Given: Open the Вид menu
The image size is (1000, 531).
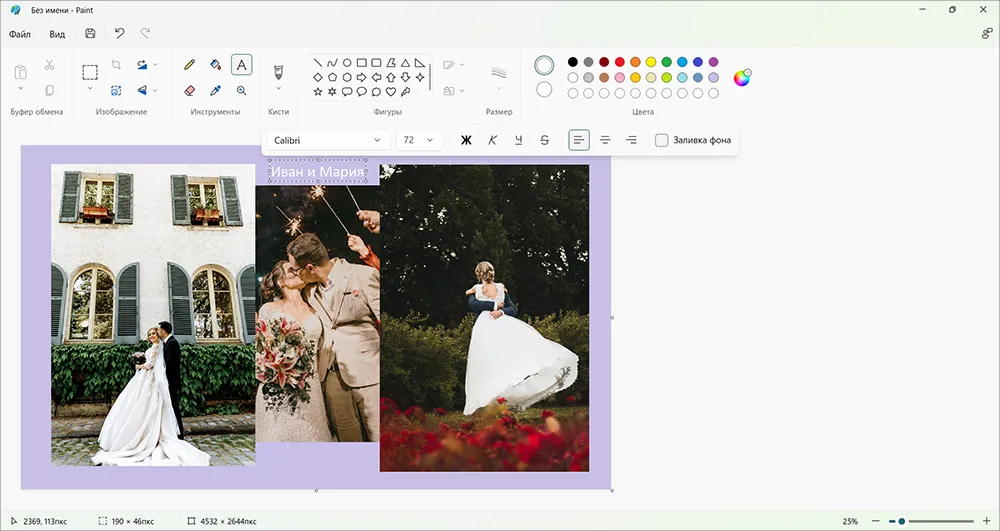Looking at the screenshot, I should pyautogui.click(x=57, y=34).
